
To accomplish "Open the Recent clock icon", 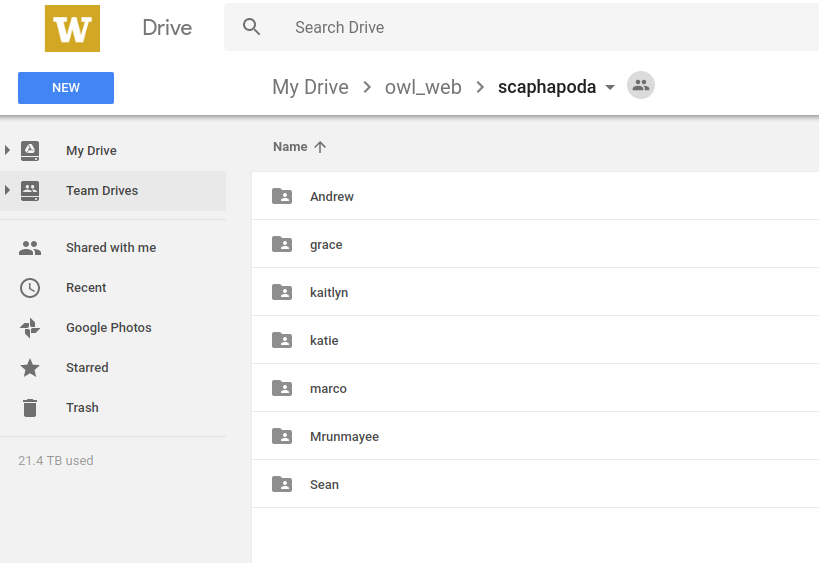I will coord(30,288).
